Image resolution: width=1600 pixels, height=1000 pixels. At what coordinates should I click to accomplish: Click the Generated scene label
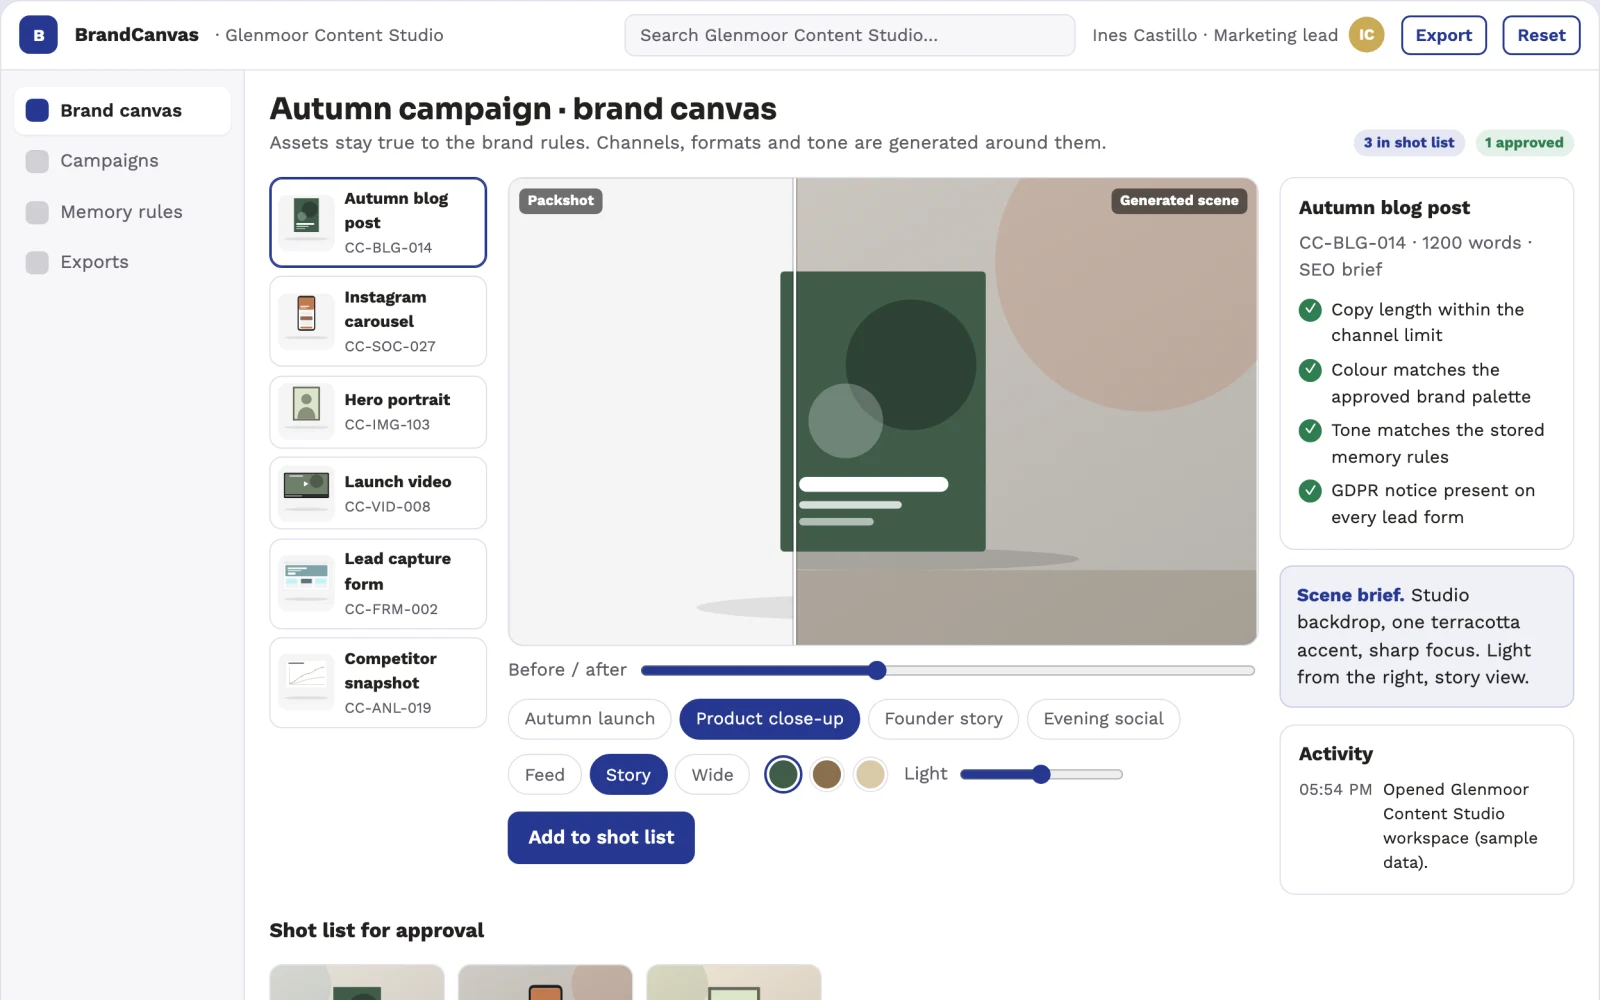pyautogui.click(x=1179, y=201)
